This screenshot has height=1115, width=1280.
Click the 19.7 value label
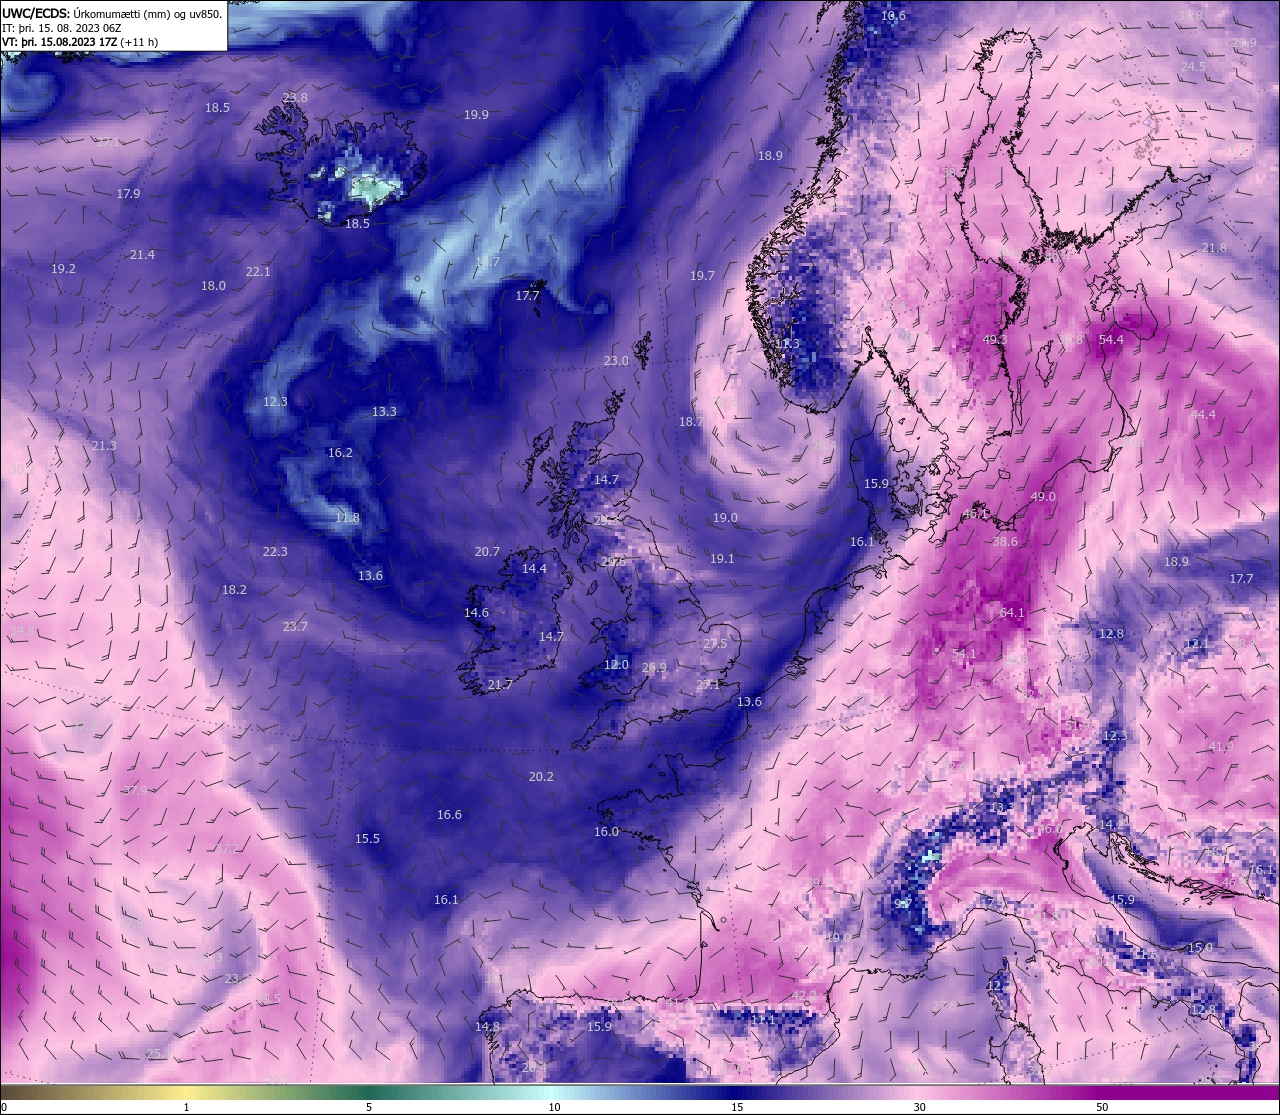pos(702,276)
